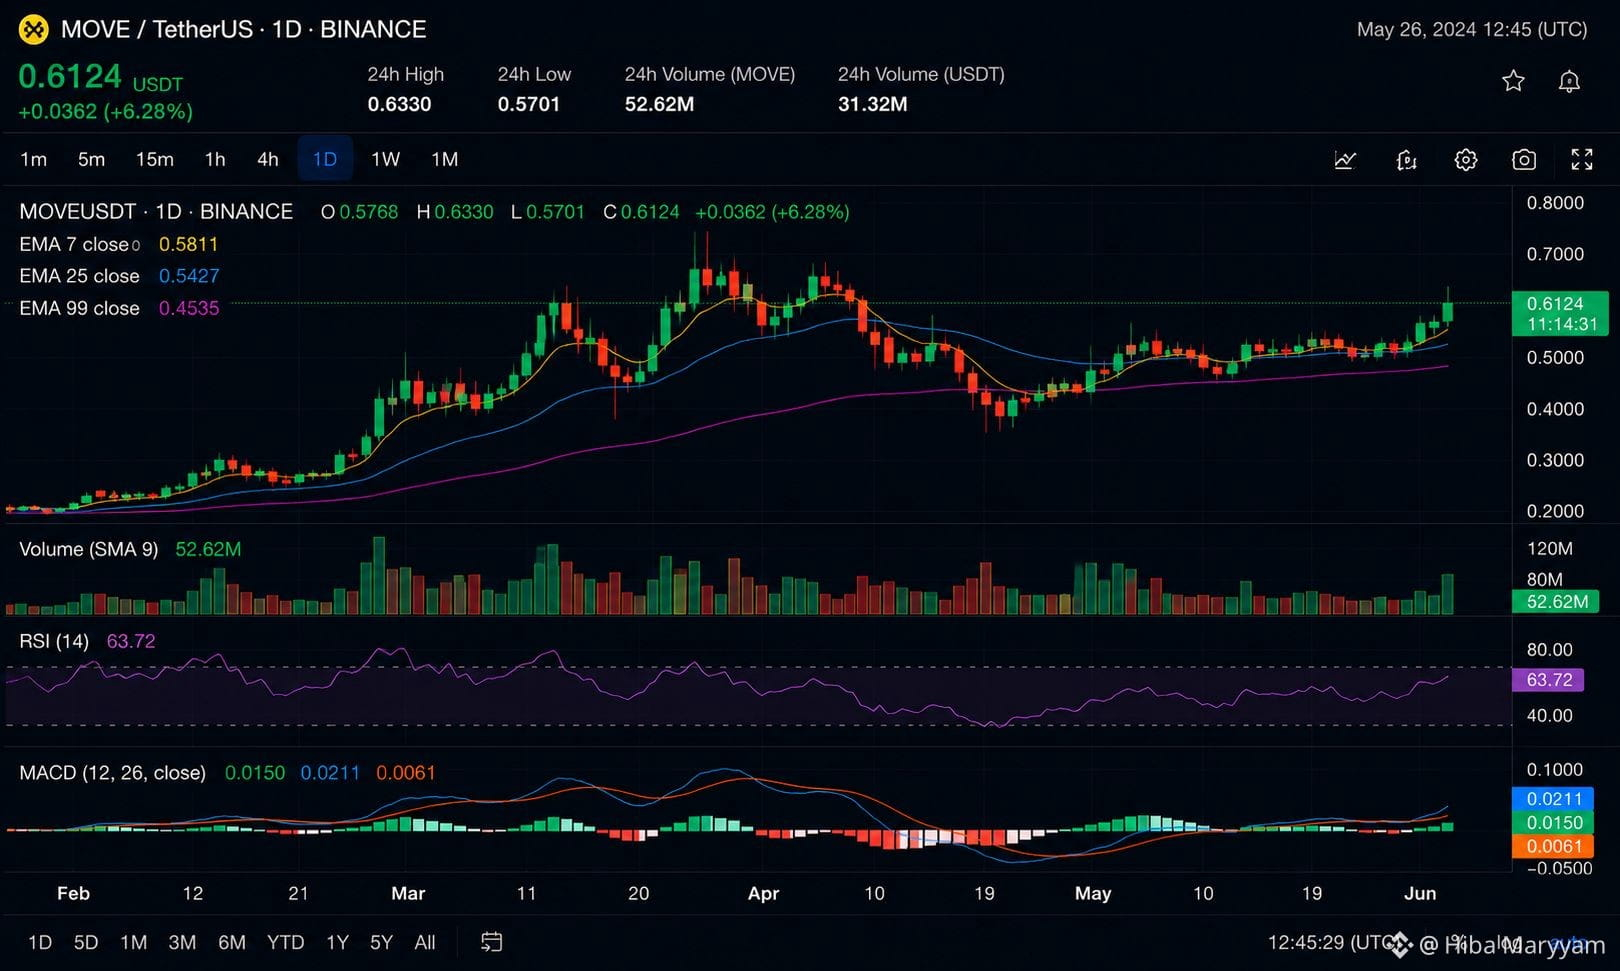Viewport: 1620px width, 971px height.
Task: Switch to the 1W timeframe
Action: [x=385, y=159]
